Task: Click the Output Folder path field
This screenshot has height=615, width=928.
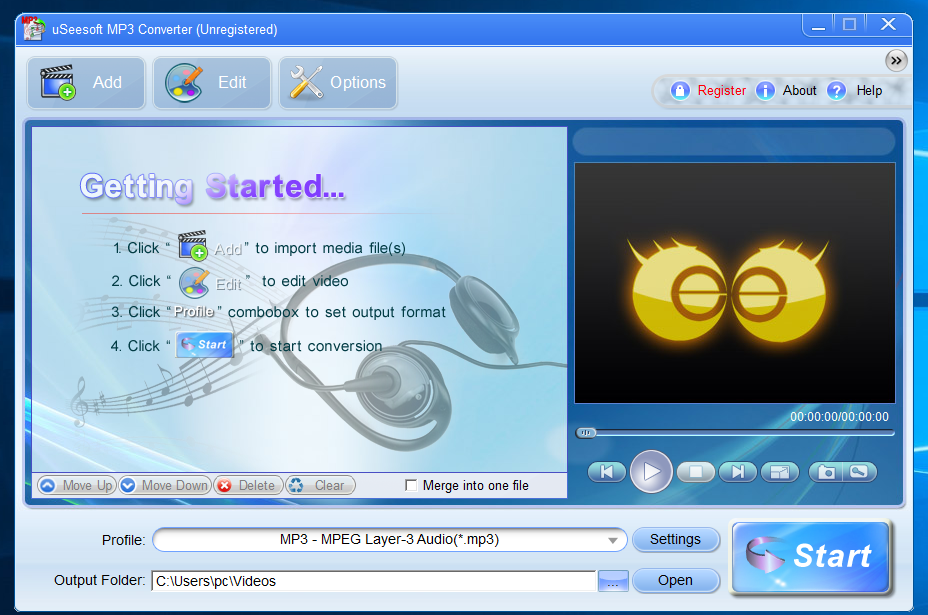Action: pos(373,581)
